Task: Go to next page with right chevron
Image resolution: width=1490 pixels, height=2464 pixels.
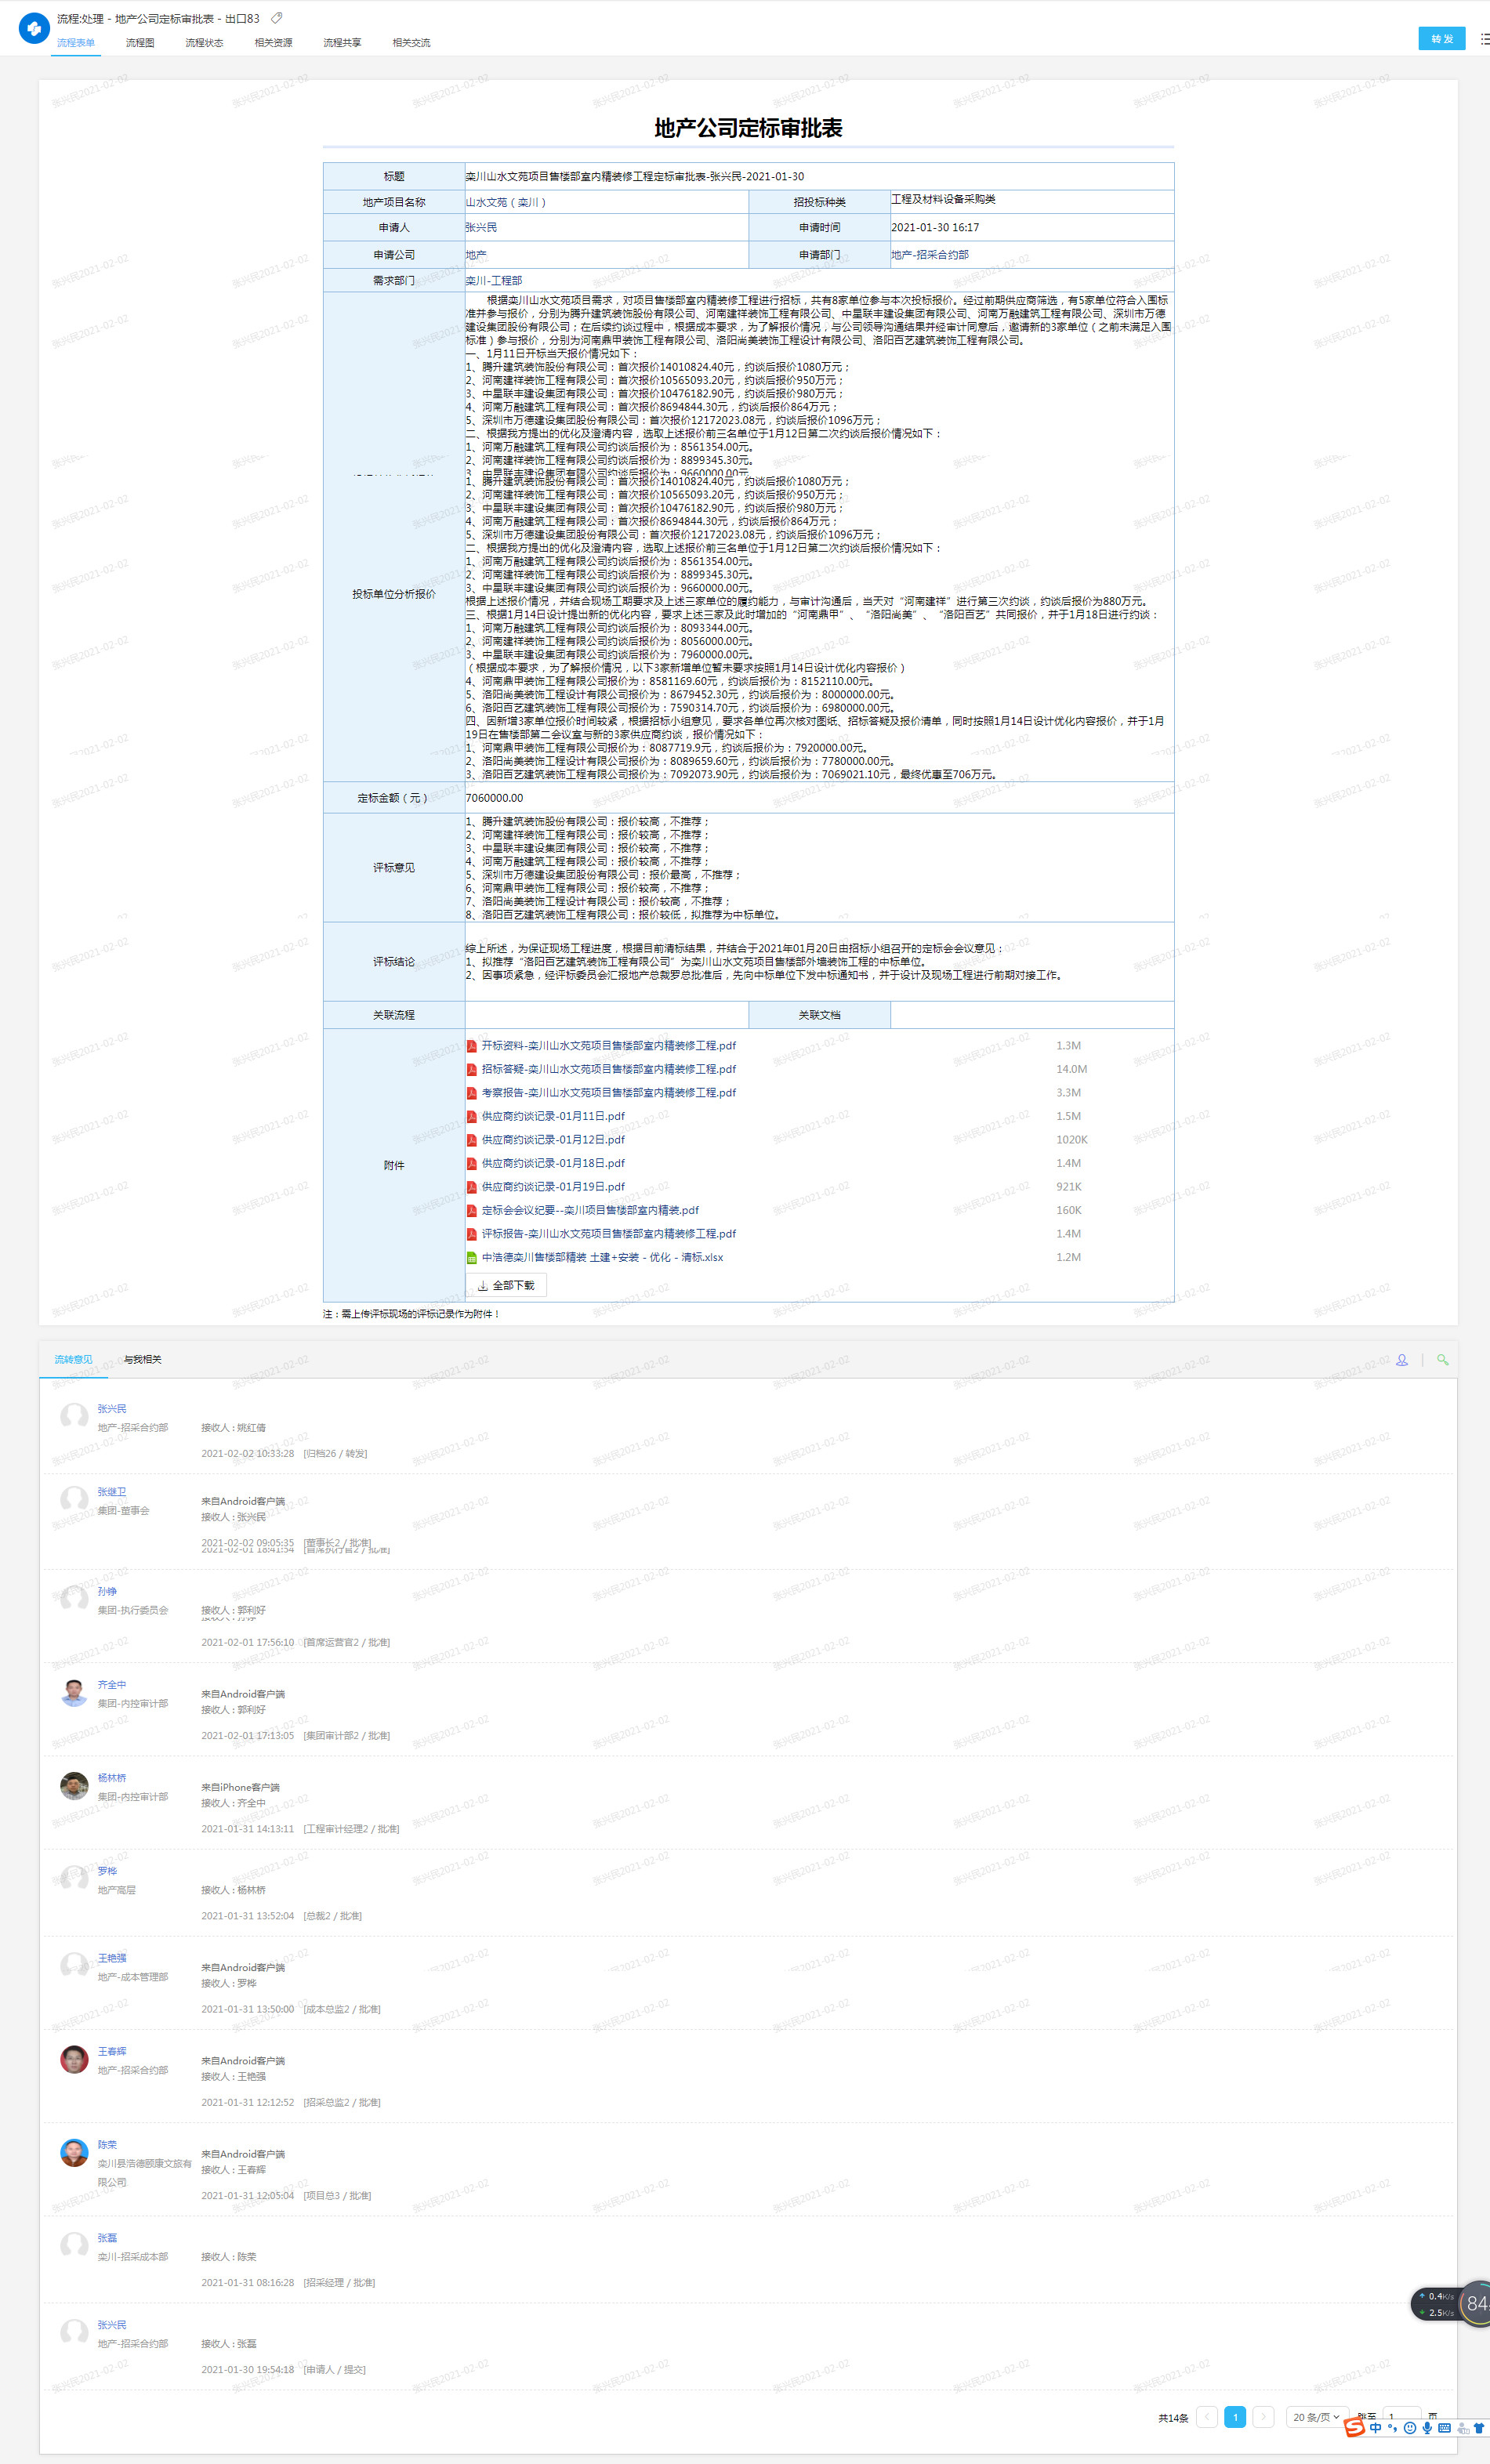Action: pos(1263,2417)
